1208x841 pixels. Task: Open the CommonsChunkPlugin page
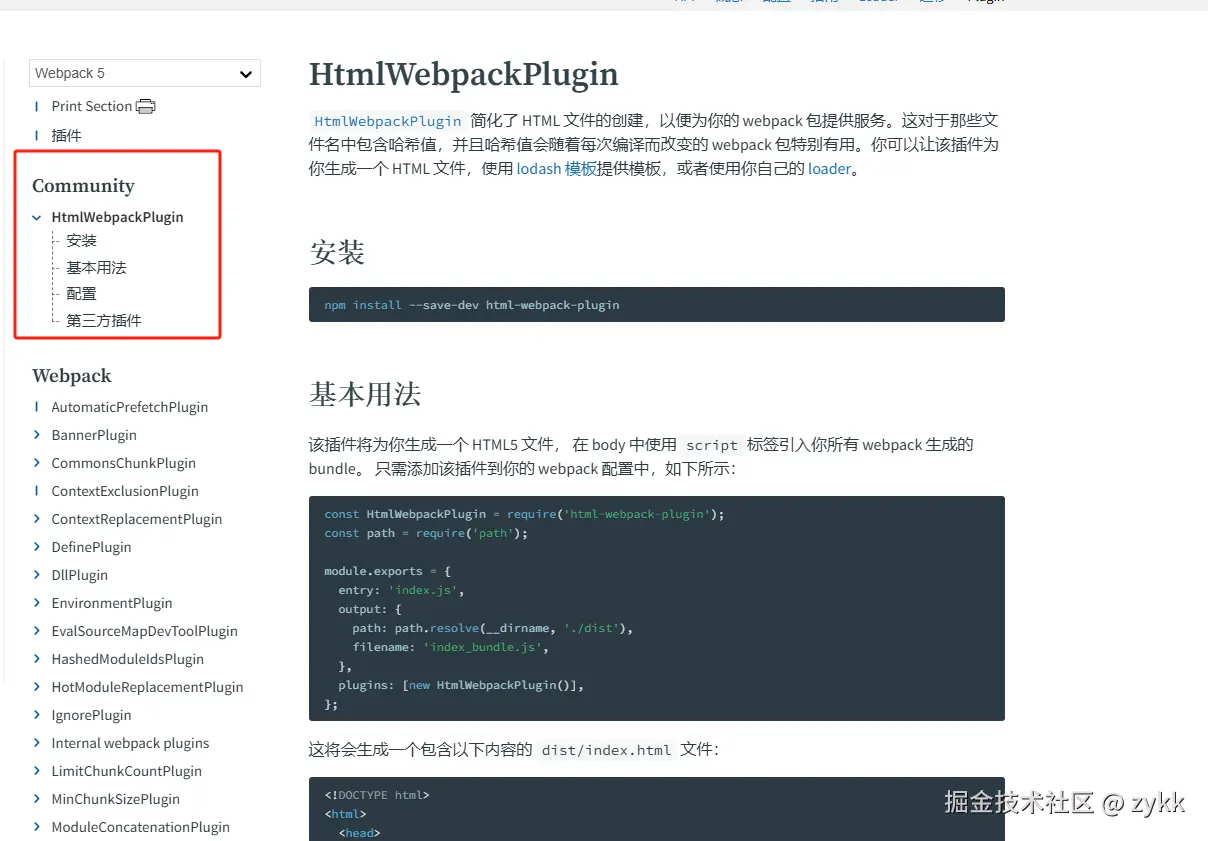(124, 463)
